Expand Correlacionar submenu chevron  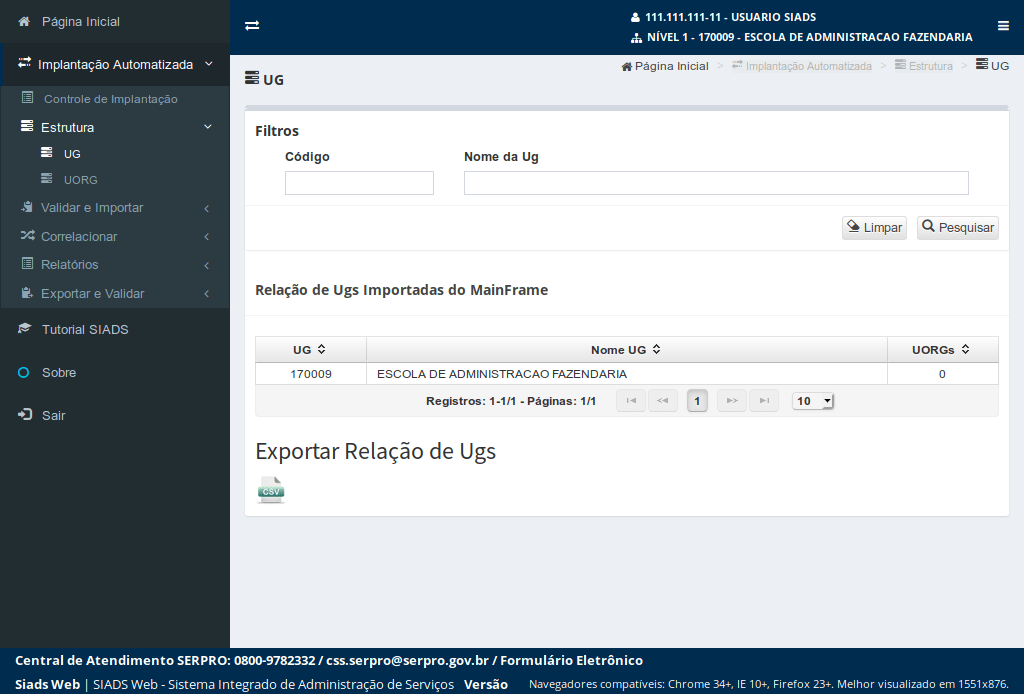coord(206,236)
